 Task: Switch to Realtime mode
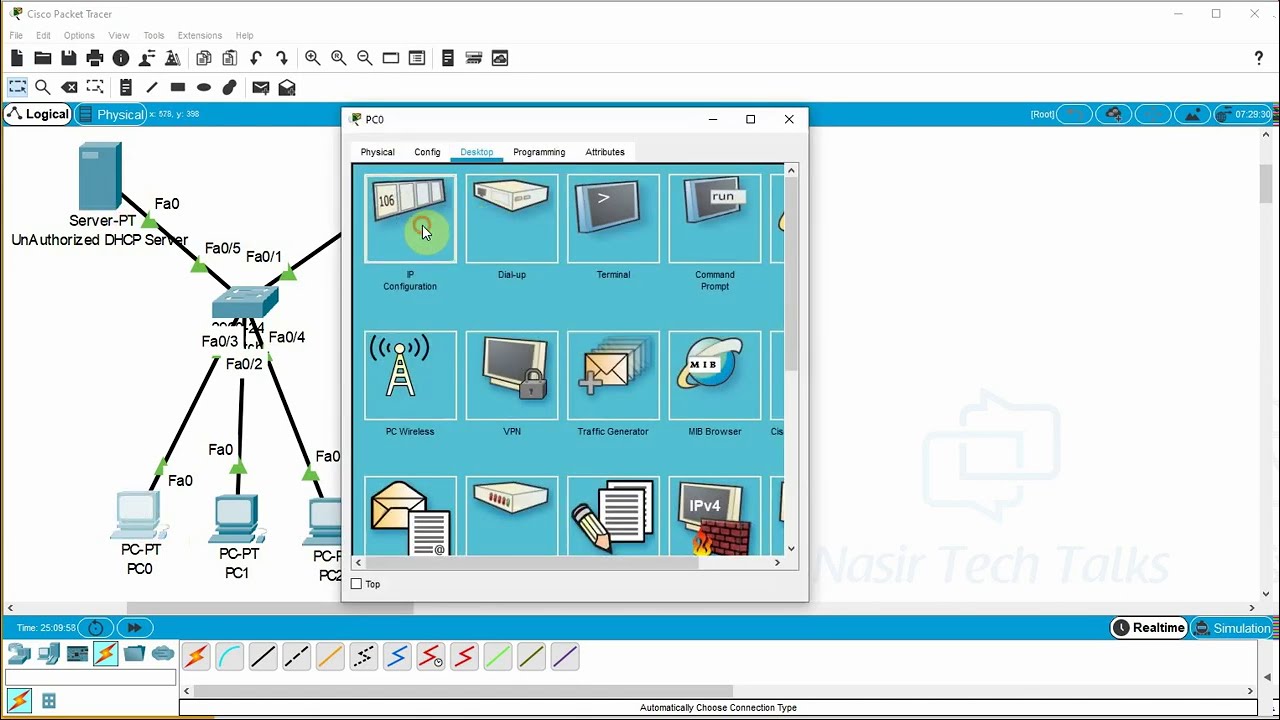(1149, 628)
